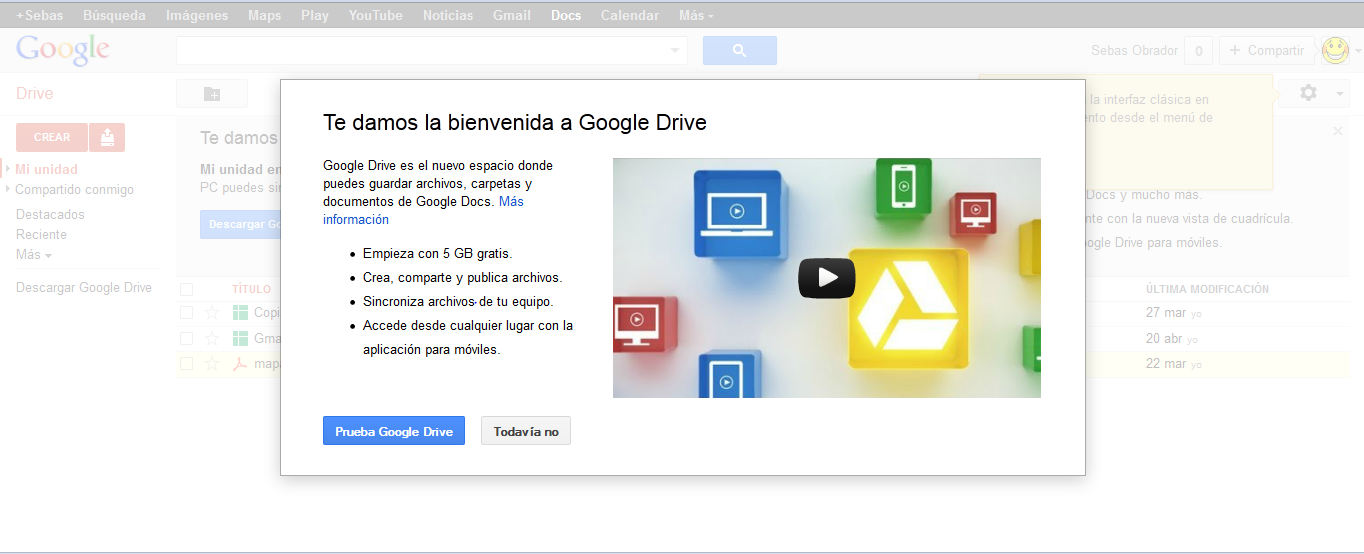The image size is (1364, 554).
Task: Click the red CREAR button
Action: [52, 137]
